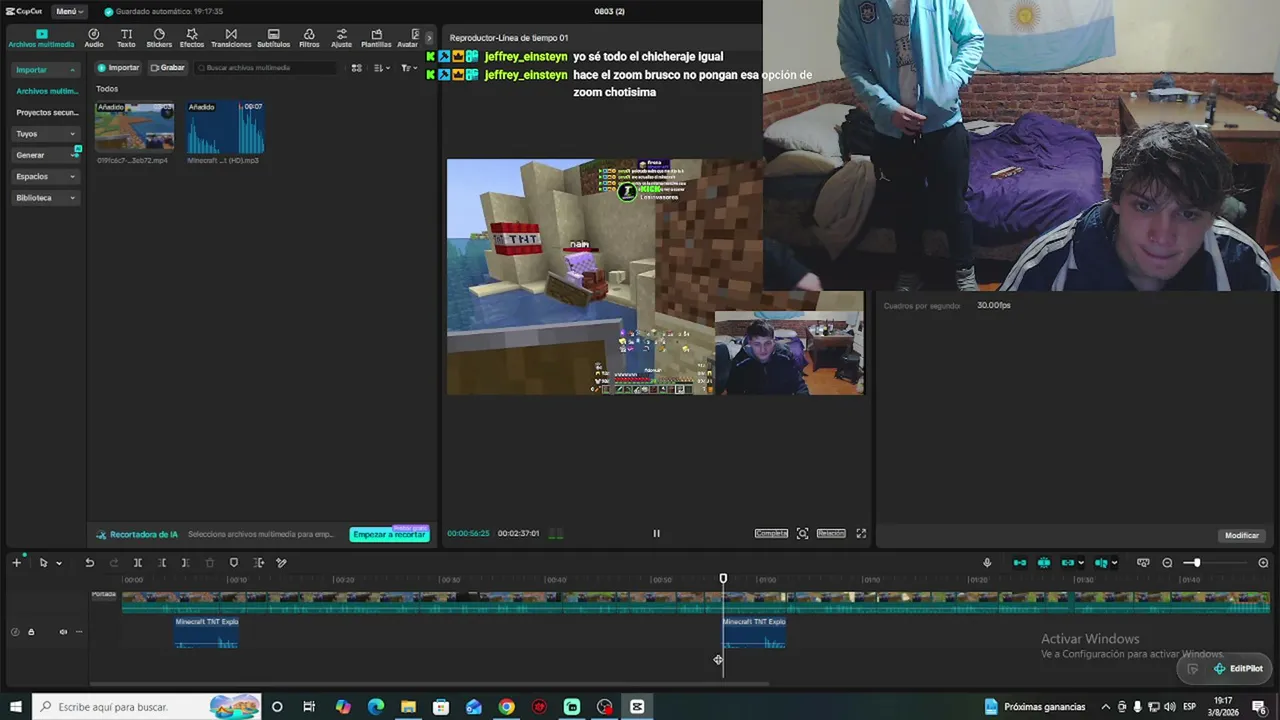
Task: Open the Texto tool panel
Action: [126, 38]
